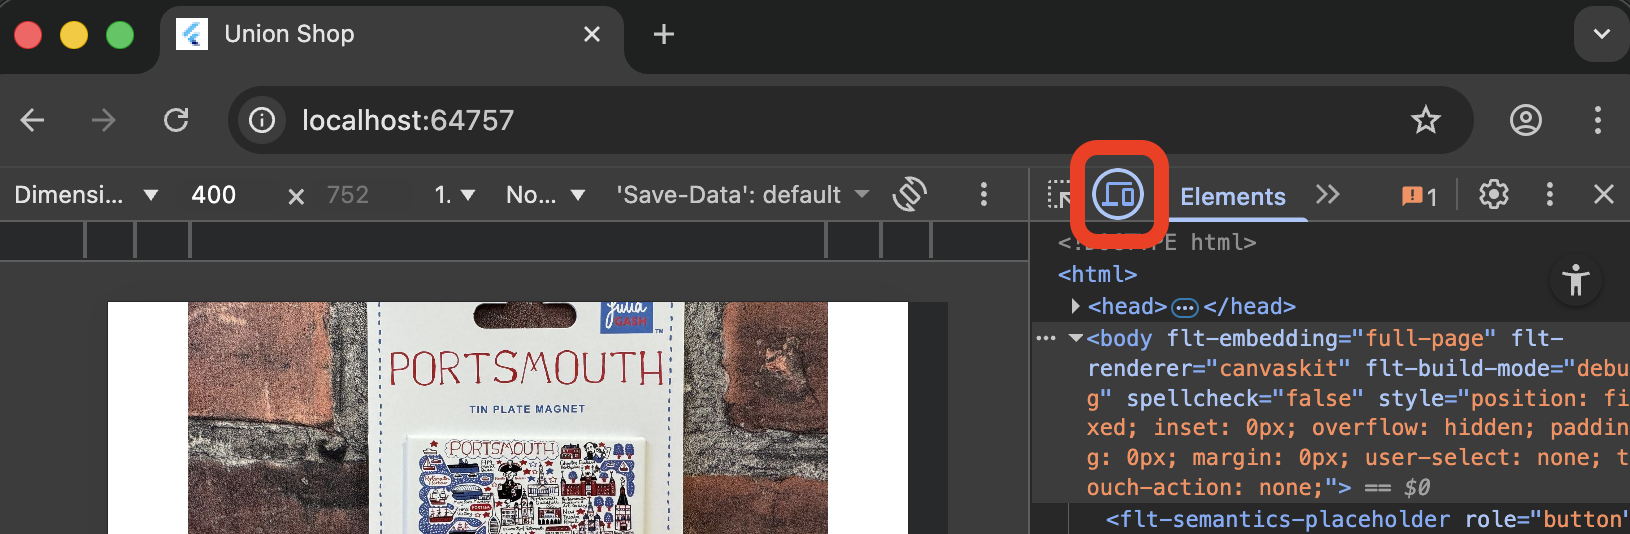Open the tab search dropdown

click(1602, 34)
